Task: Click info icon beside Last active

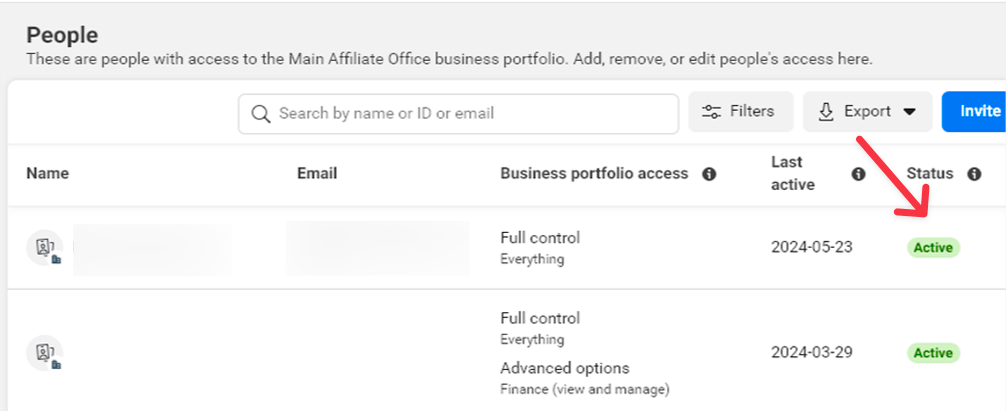Action: pyautogui.click(x=858, y=174)
